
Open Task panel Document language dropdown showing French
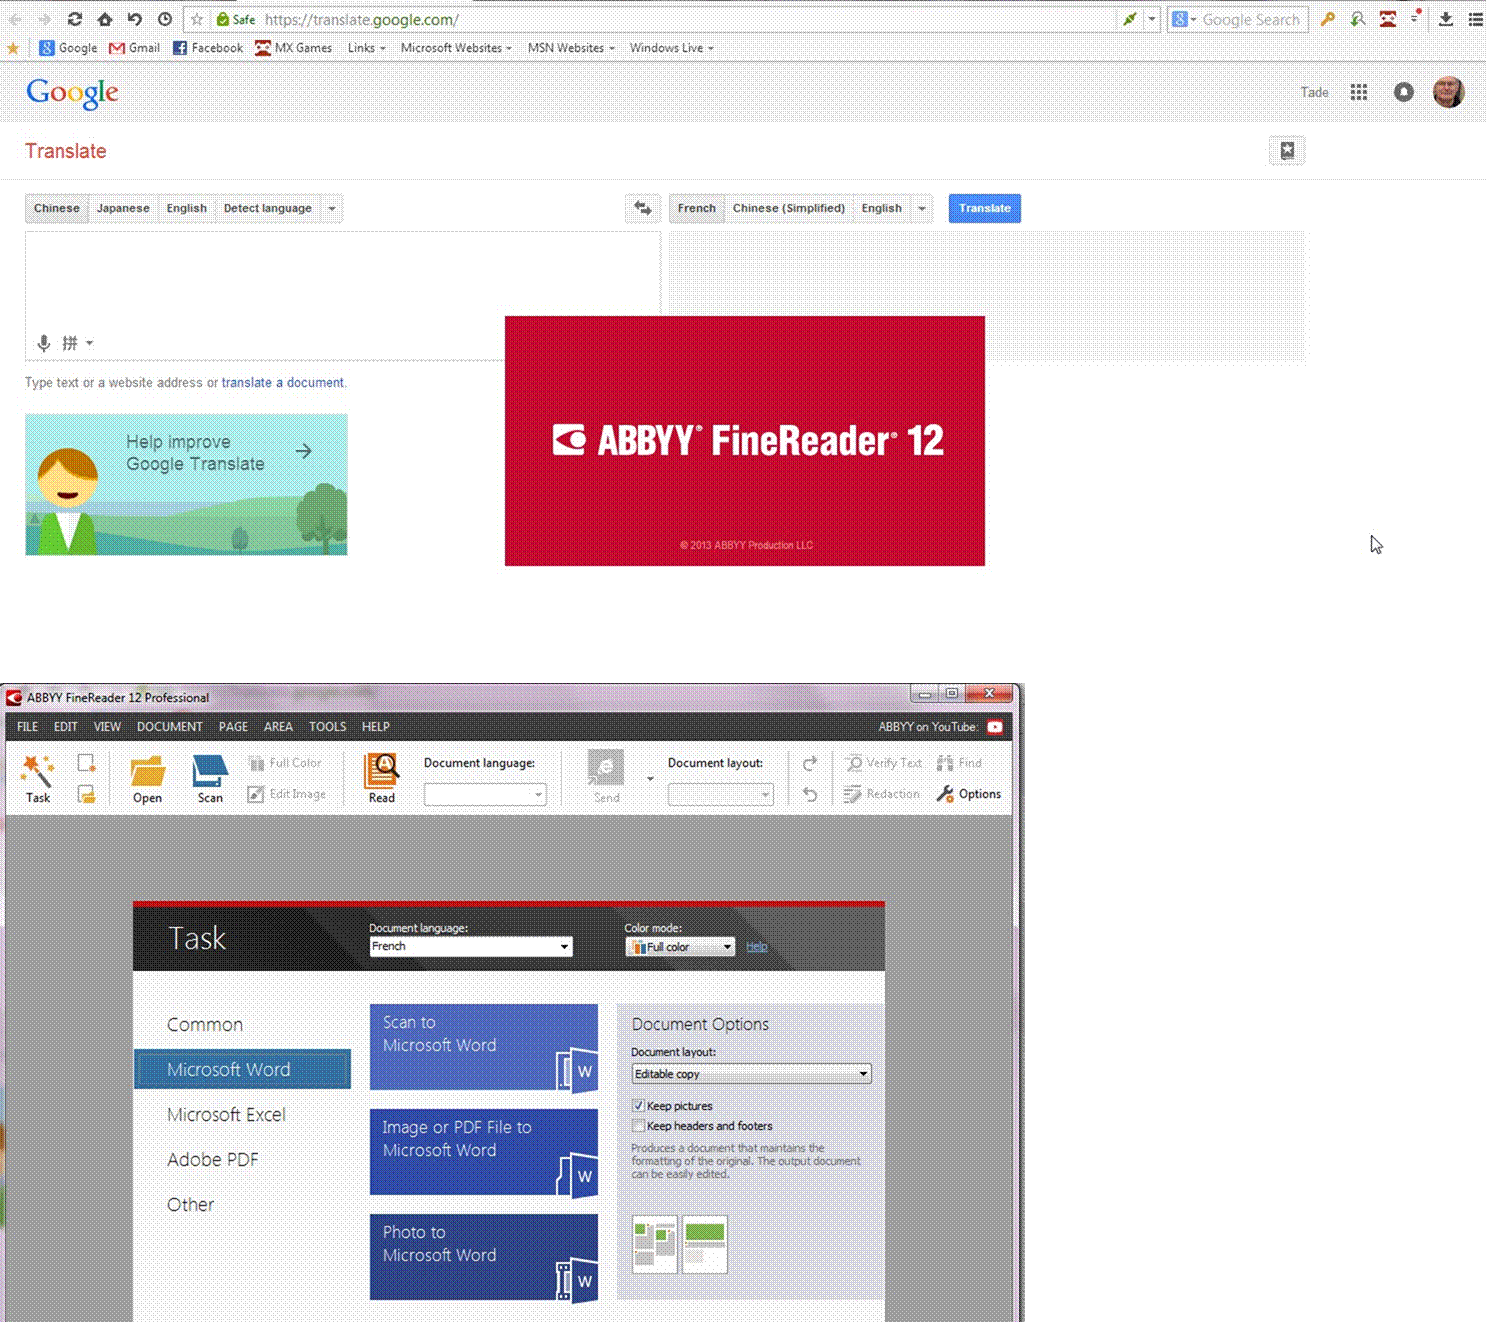(471, 946)
